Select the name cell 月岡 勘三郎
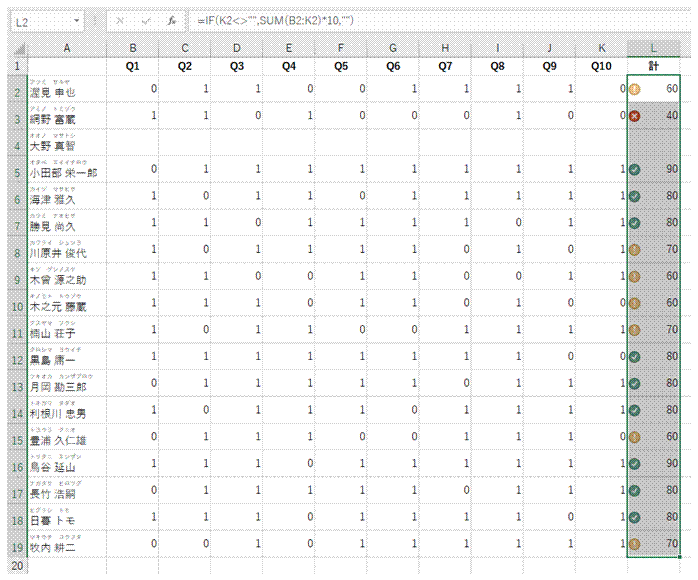 pyautogui.click(x=67, y=383)
